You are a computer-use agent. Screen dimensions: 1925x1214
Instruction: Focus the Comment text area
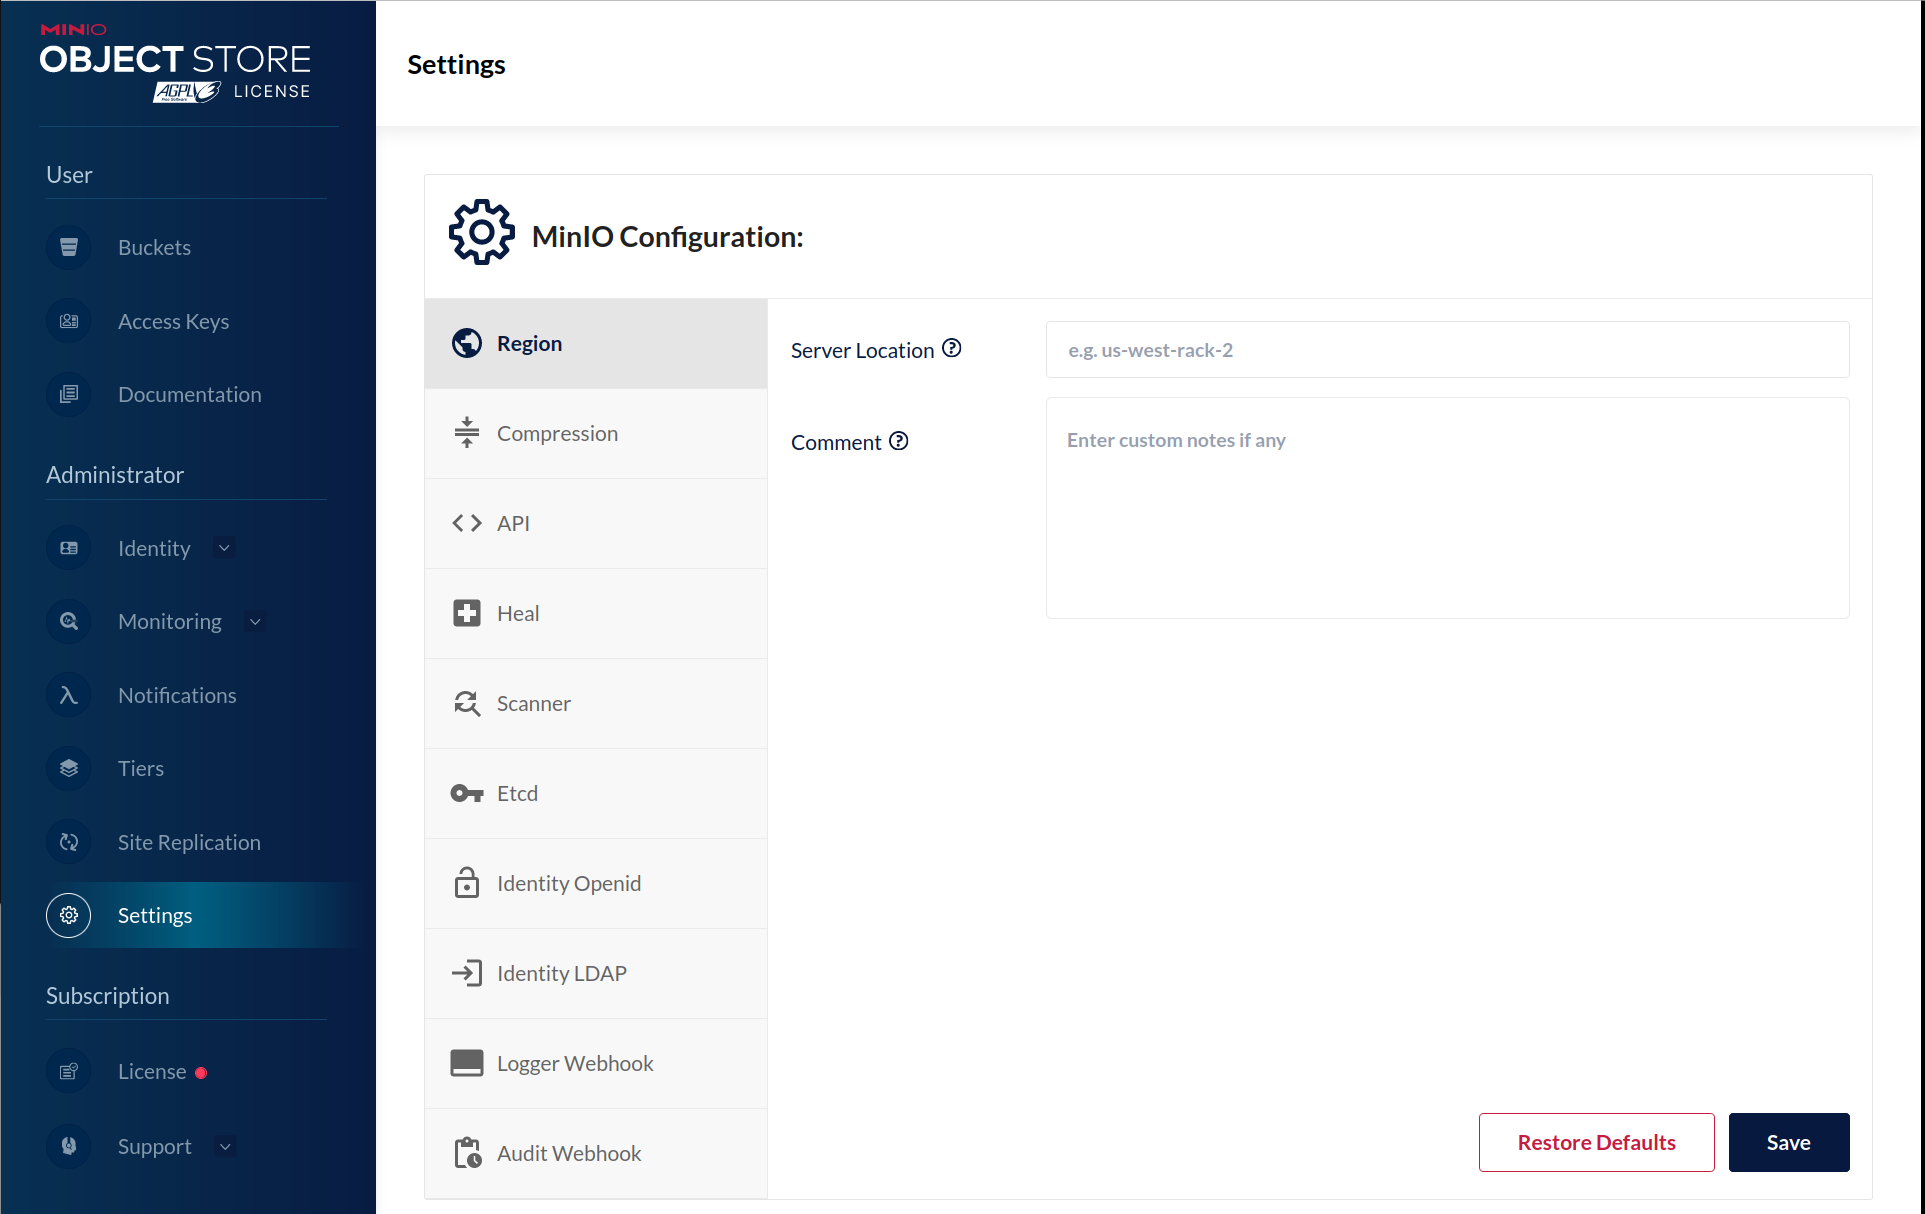coord(1447,508)
